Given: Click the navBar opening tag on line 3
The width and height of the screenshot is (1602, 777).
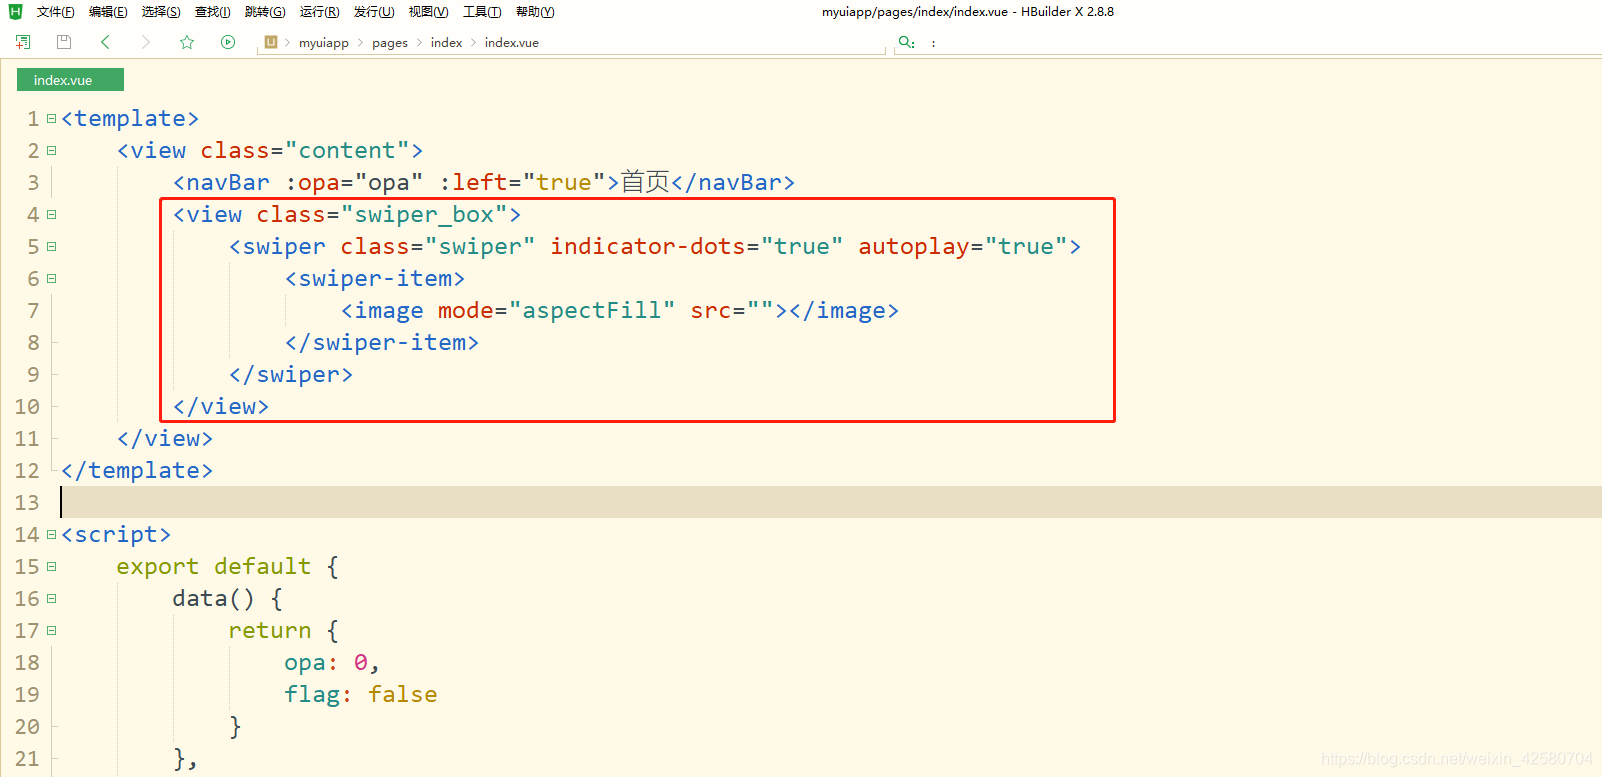Looking at the screenshot, I should click(x=221, y=183).
